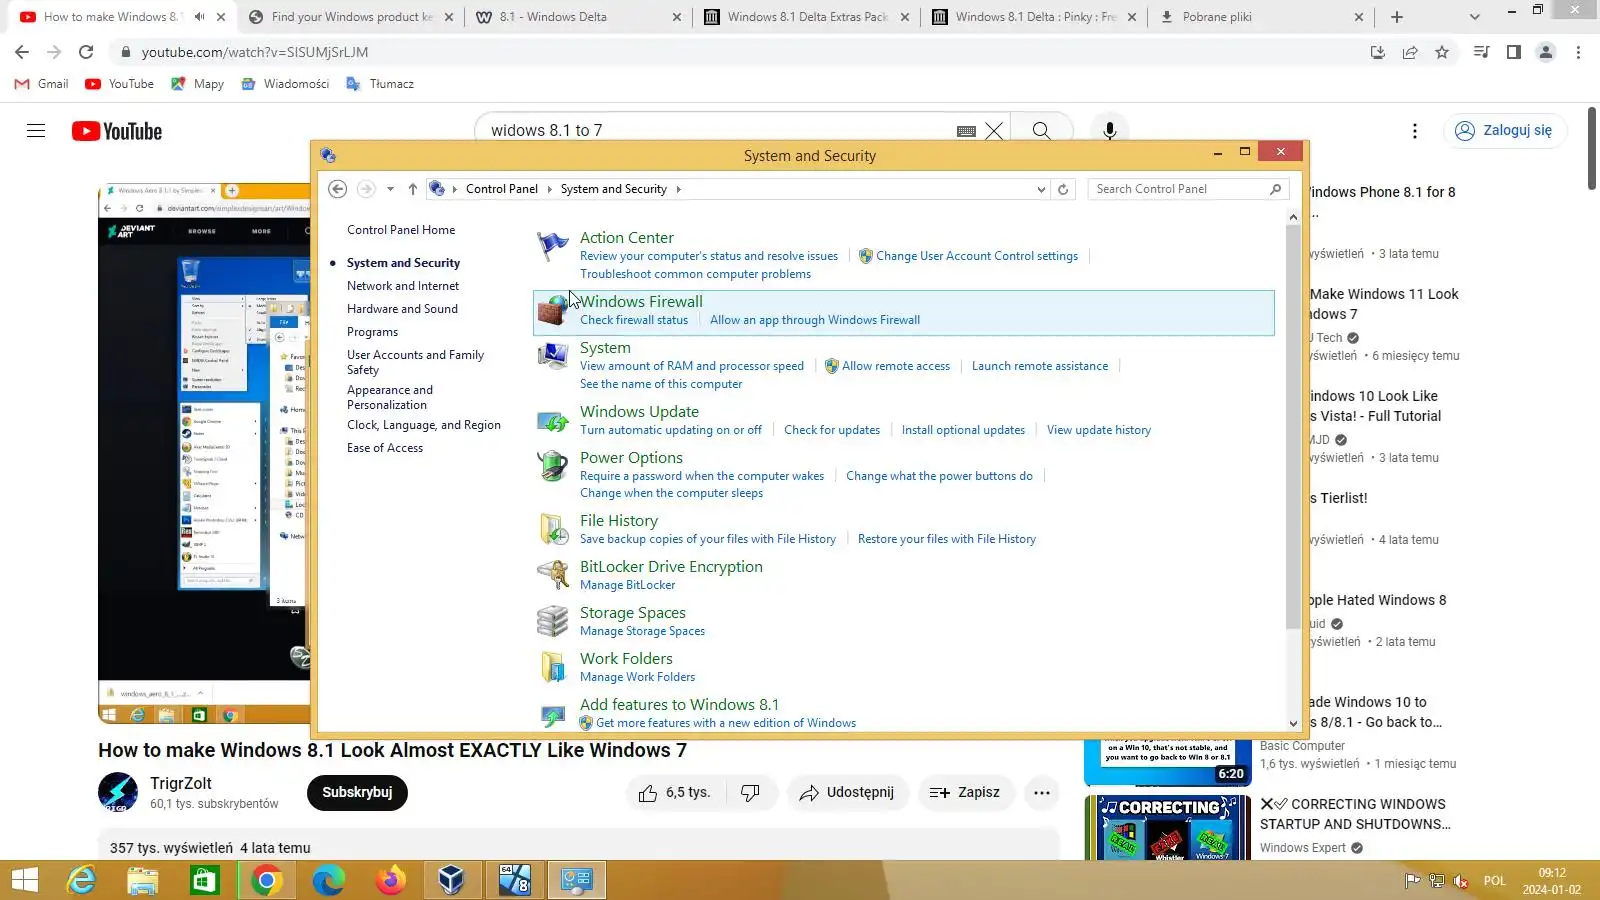1600x900 pixels.
Task: Open Hardware and Sound category
Action: pyautogui.click(x=402, y=309)
